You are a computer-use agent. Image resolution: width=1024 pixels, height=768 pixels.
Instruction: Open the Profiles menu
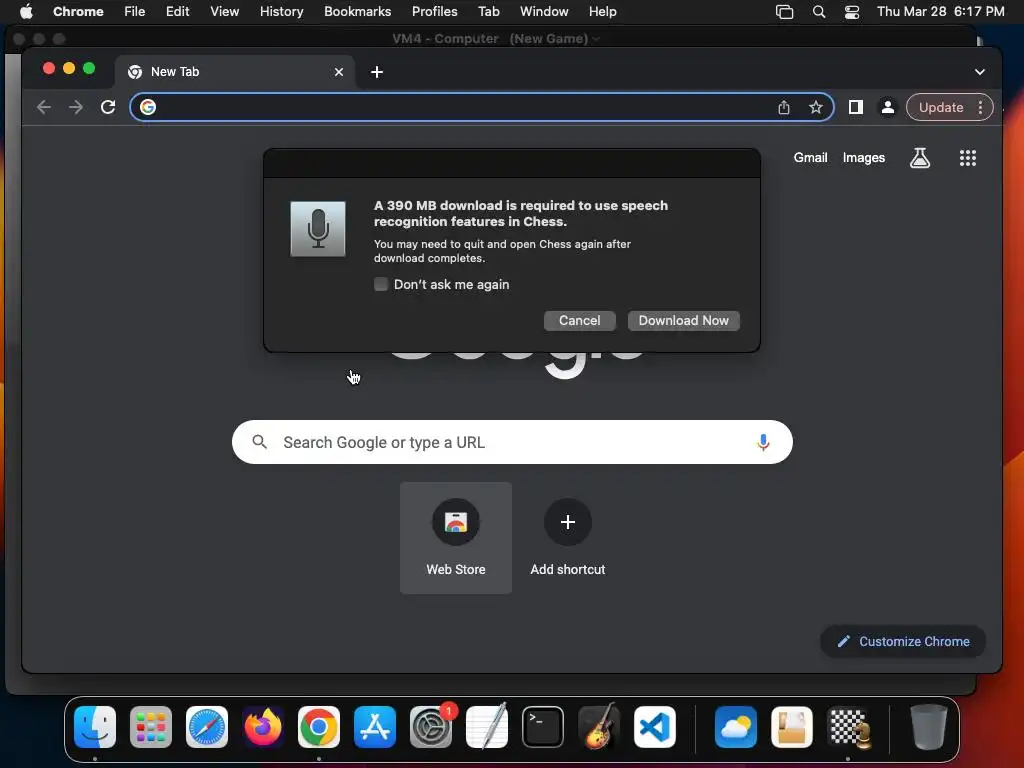434,12
